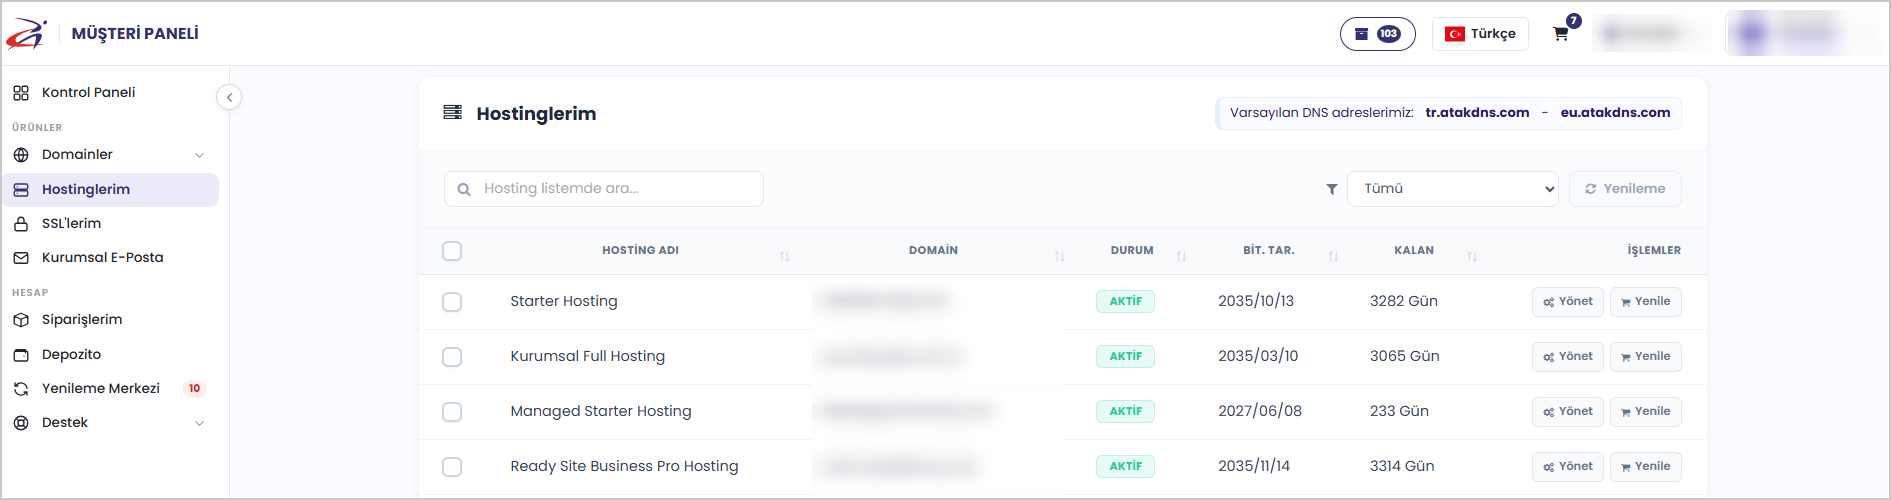Focus the Hosting listemde ara search field
The height and width of the screenshot is (500, 1891).
point(604,189)
